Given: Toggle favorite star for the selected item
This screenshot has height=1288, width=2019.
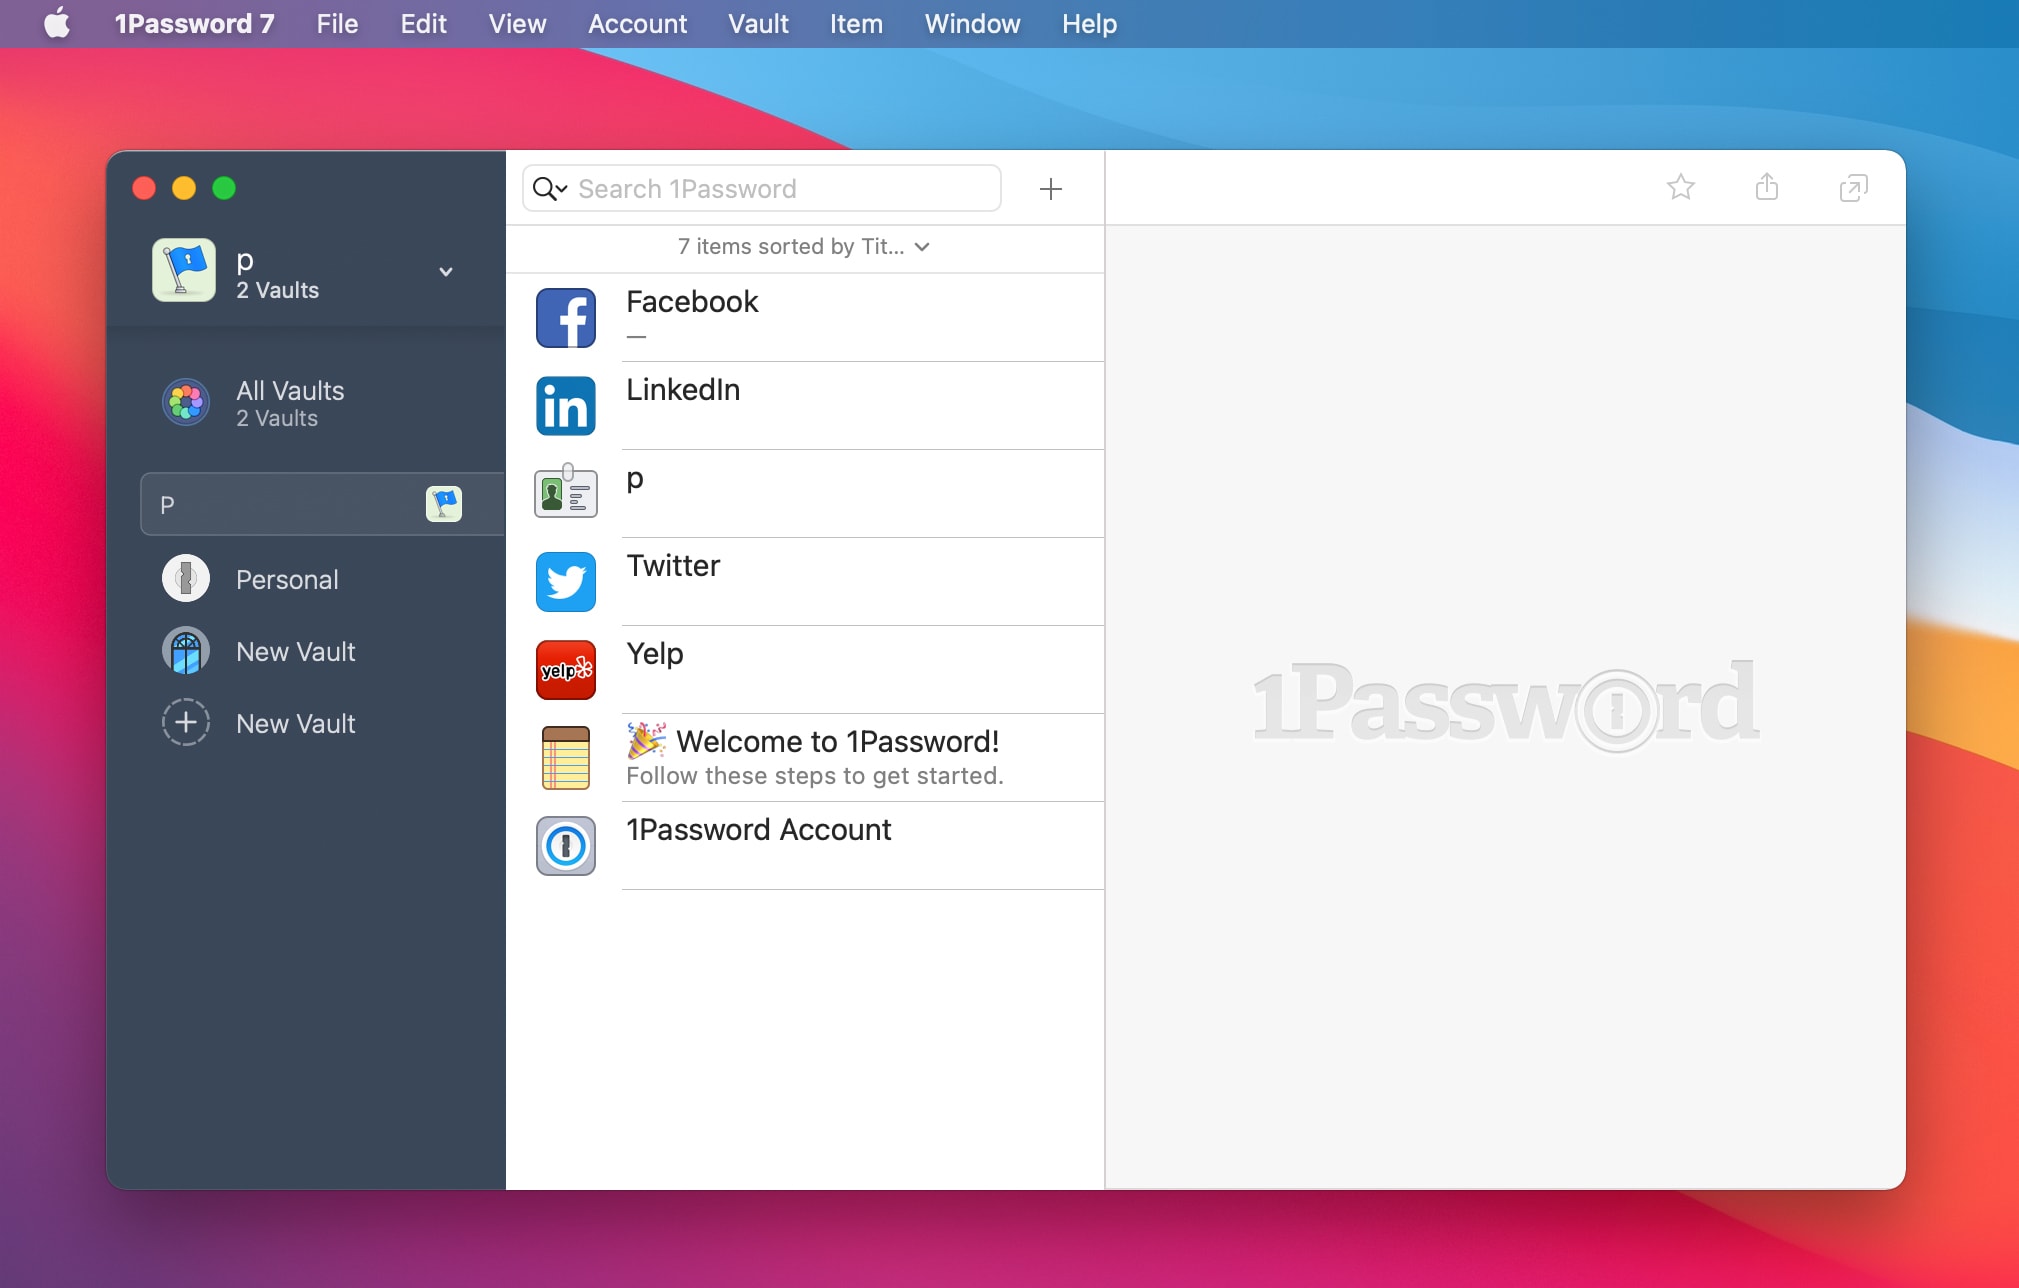Looking at the screenshot, I should pyautogui.click(x=1680, y=188).
